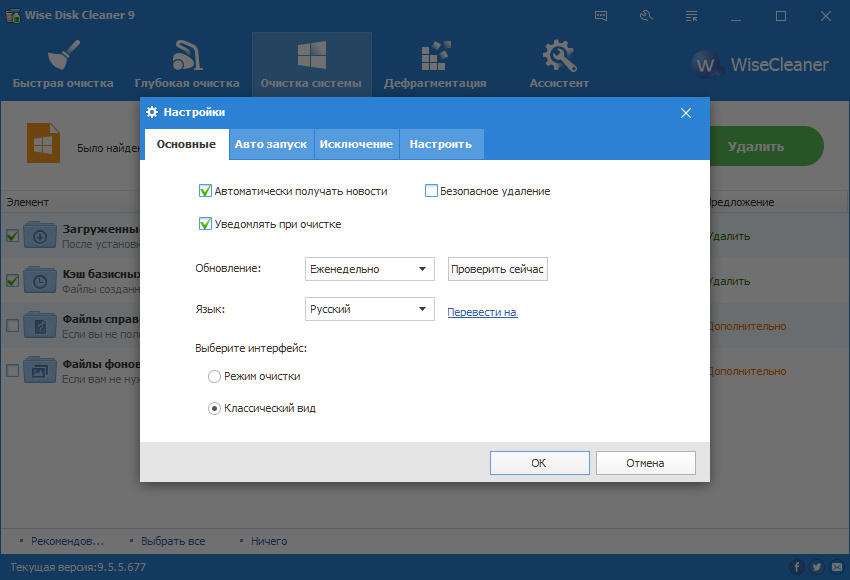Click the Кэш базисных folder clock icon
The height and width of the screenshot is (580, 850).
pyautogui.click(x=40, y=280)
